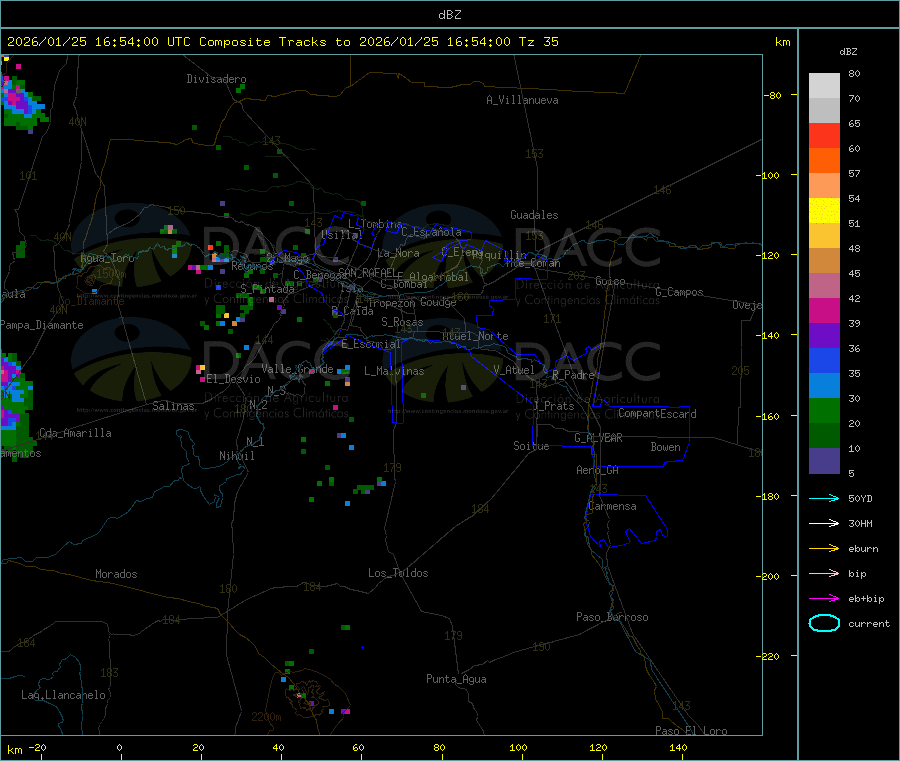Click the 'km' unit label at top right
900x761 pixels.
pos(782,42)
